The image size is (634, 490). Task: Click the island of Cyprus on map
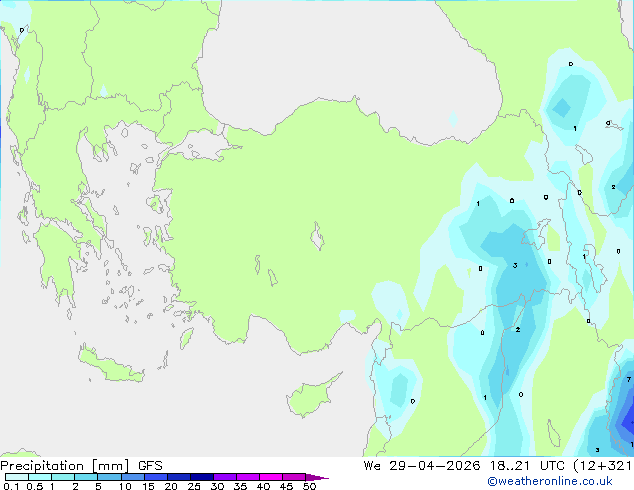311,396
